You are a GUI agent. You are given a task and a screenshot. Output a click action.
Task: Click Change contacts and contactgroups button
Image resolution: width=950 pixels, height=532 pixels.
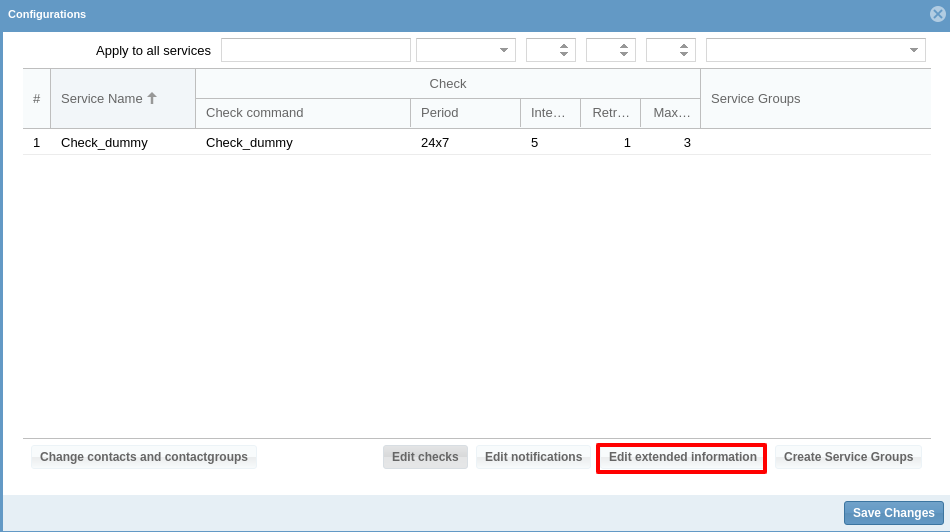click(144, 457)
